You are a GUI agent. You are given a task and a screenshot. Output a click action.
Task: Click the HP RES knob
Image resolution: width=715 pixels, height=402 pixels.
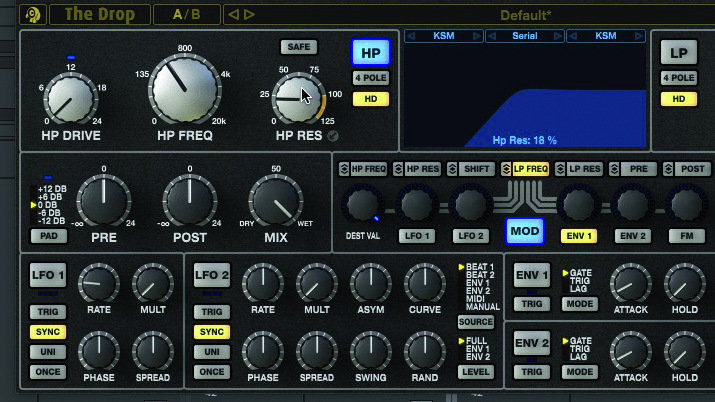tap(299, 98)
